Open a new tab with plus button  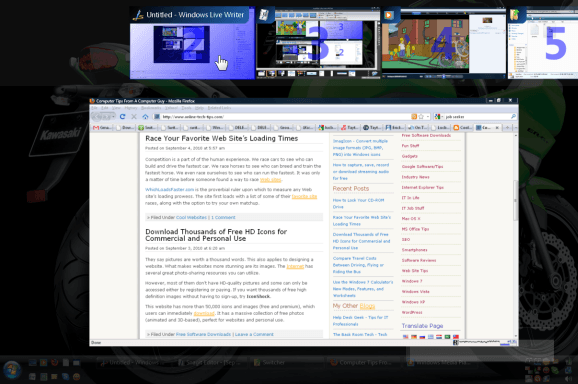507,128
